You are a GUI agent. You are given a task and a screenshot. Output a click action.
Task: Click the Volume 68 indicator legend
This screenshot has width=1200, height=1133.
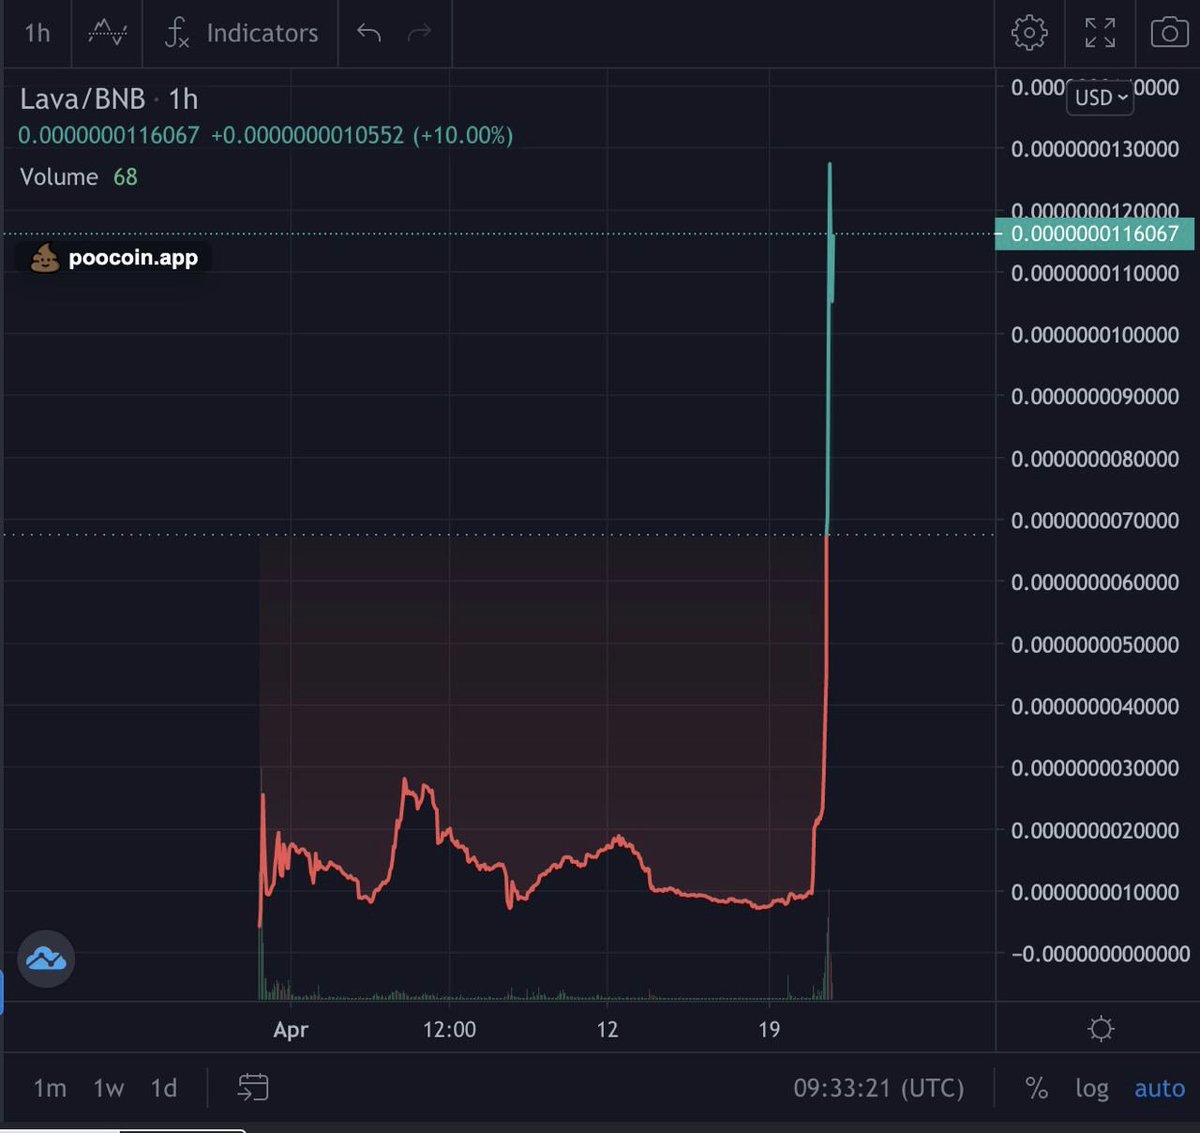tap(79, 177)
